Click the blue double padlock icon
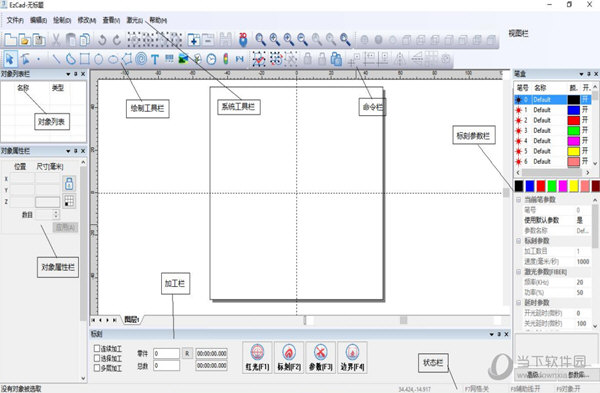 [x=336, y=59]
